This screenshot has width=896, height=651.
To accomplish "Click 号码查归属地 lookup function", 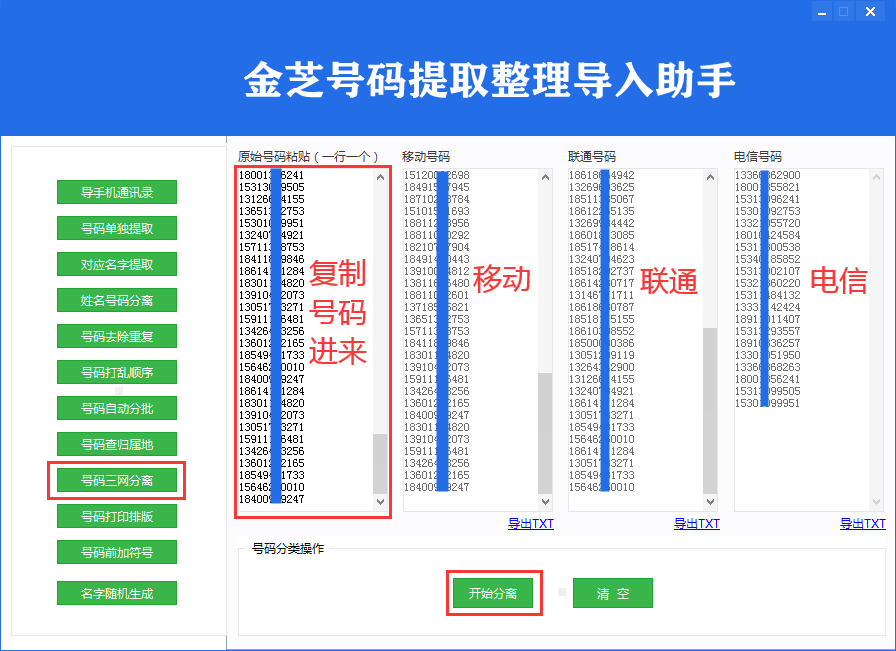I will (117, 444).
